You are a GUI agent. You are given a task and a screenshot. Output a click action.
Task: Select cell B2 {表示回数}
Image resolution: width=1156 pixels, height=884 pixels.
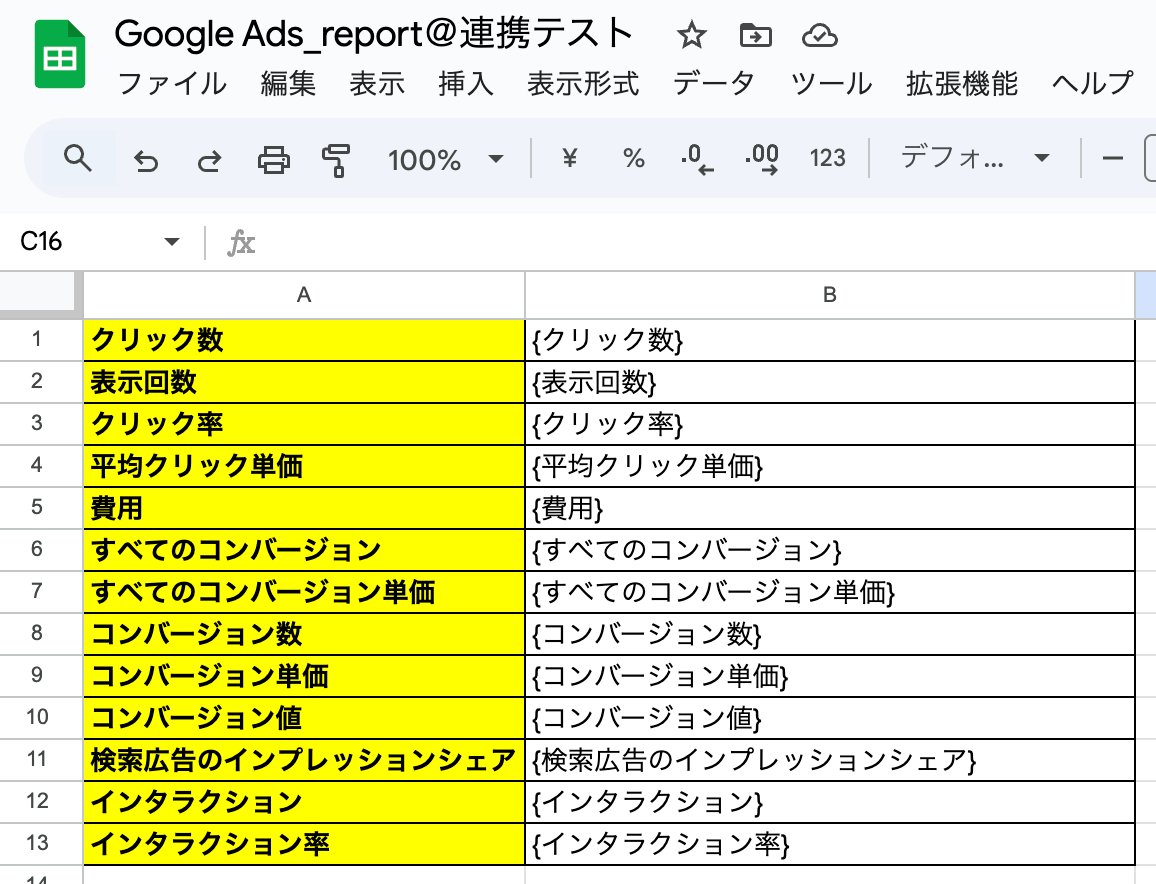click(x=829, y=382)
